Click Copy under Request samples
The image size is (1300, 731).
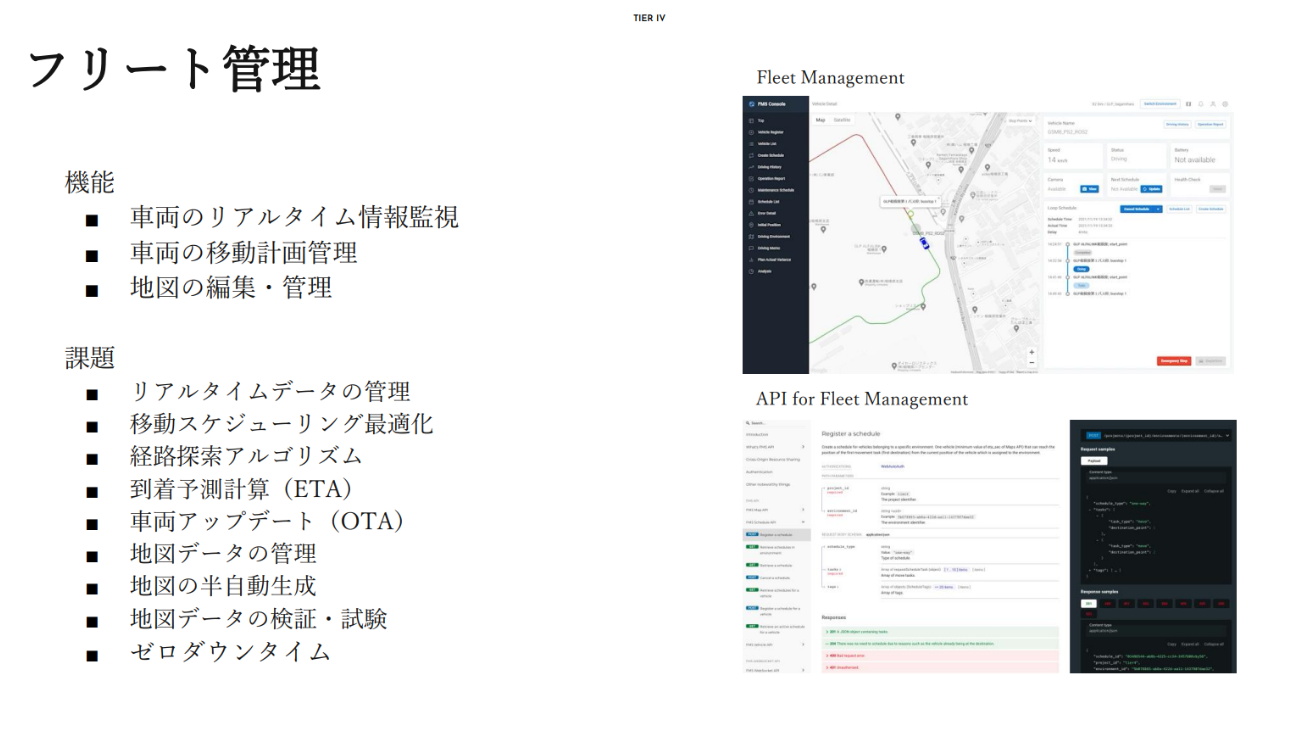tap(1171, 491)
